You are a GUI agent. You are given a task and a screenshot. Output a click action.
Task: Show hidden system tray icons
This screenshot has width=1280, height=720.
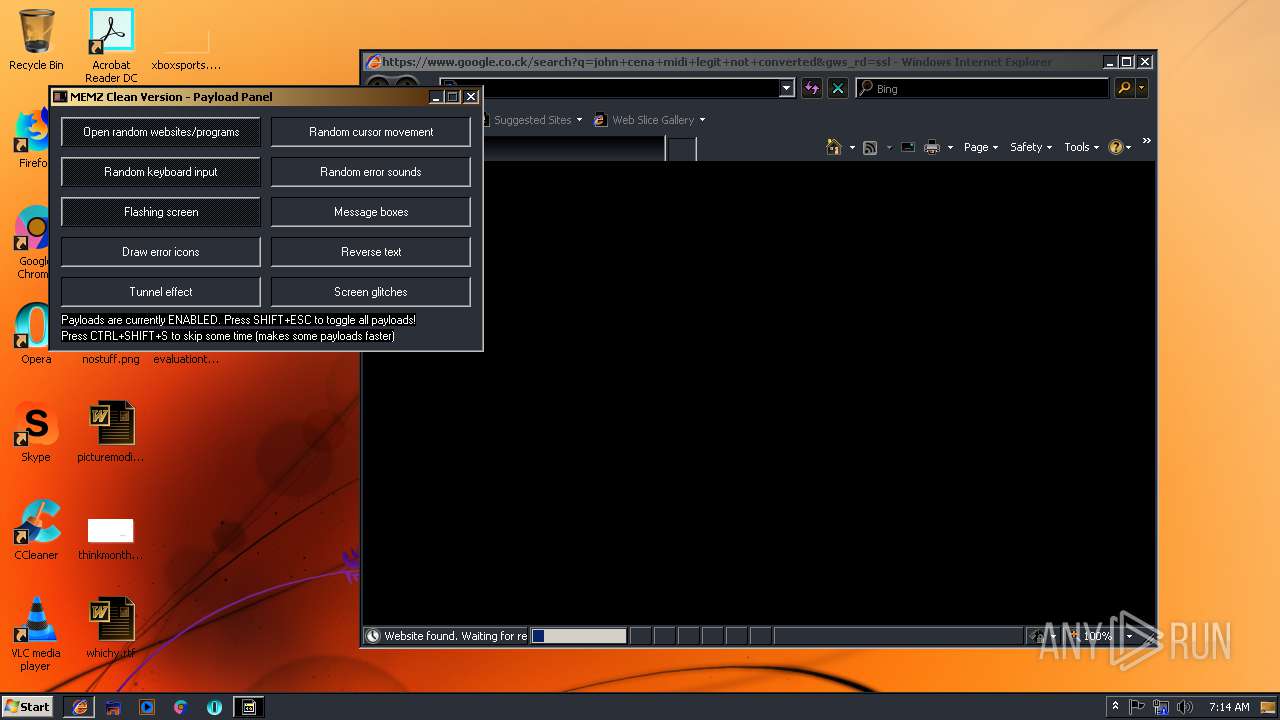point(1115,706)
